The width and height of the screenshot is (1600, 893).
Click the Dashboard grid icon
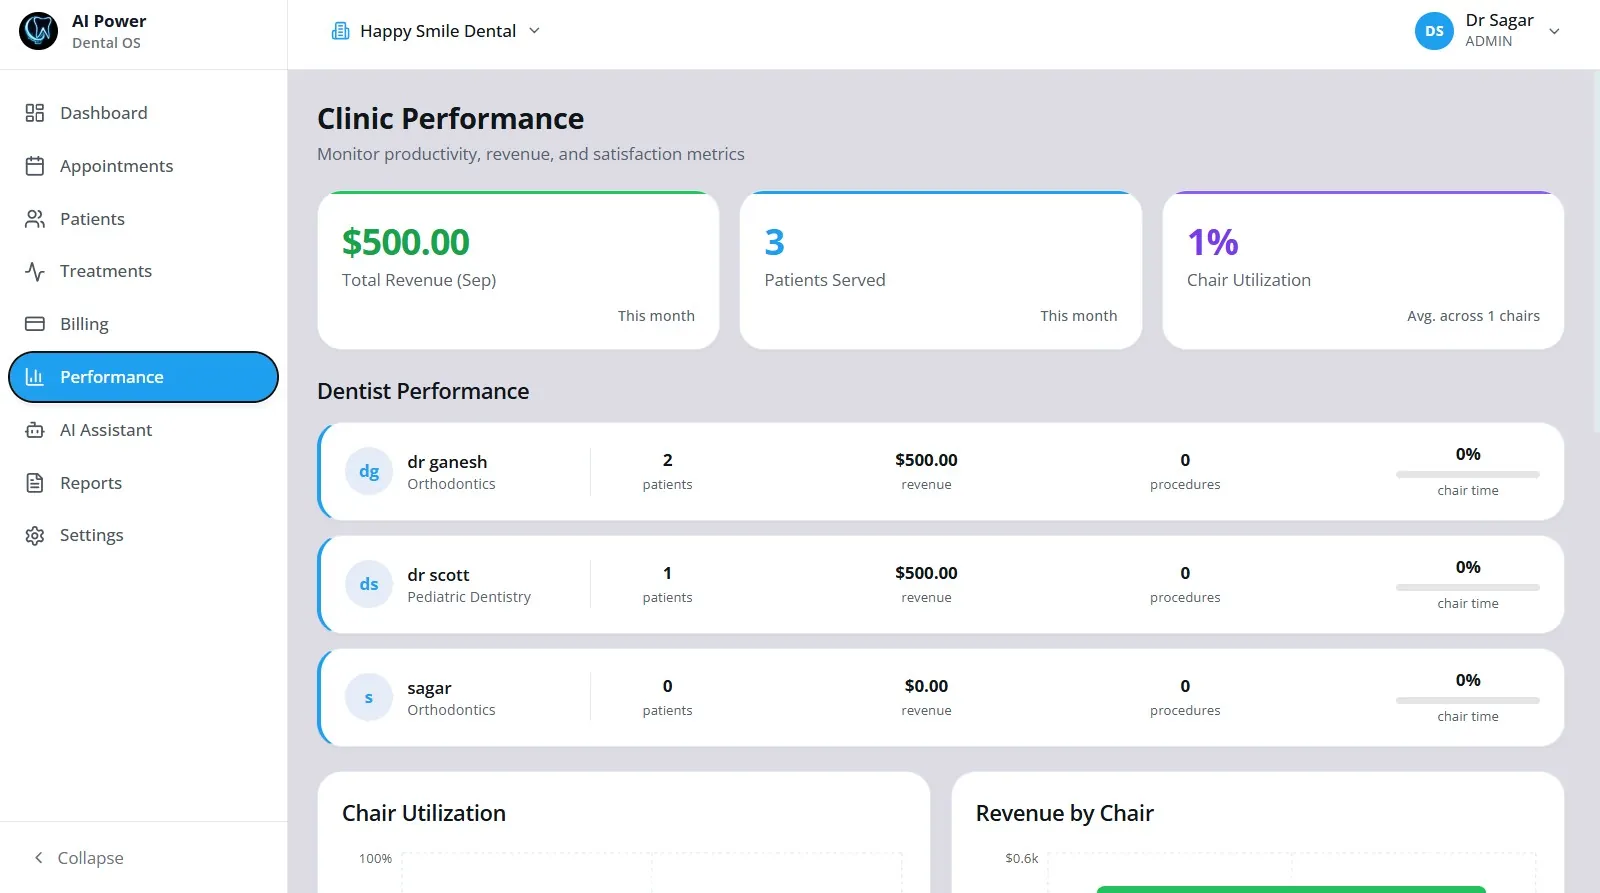pyautogui.click(x=35, y=113)
